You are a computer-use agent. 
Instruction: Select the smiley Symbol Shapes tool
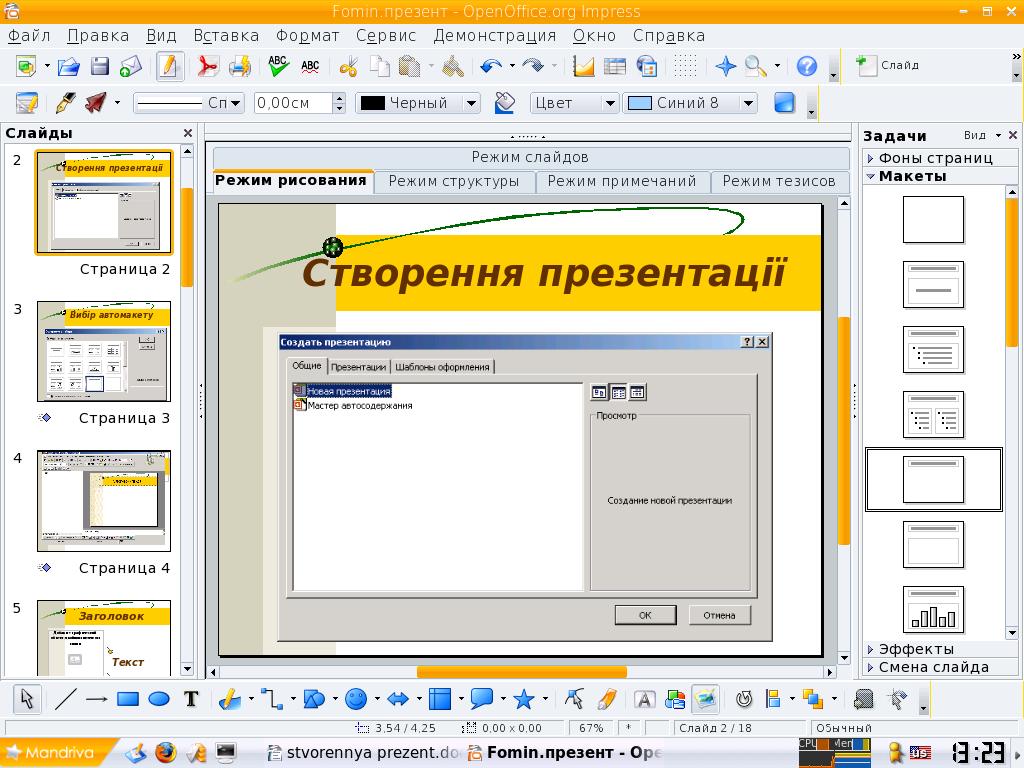coord(356,700)
